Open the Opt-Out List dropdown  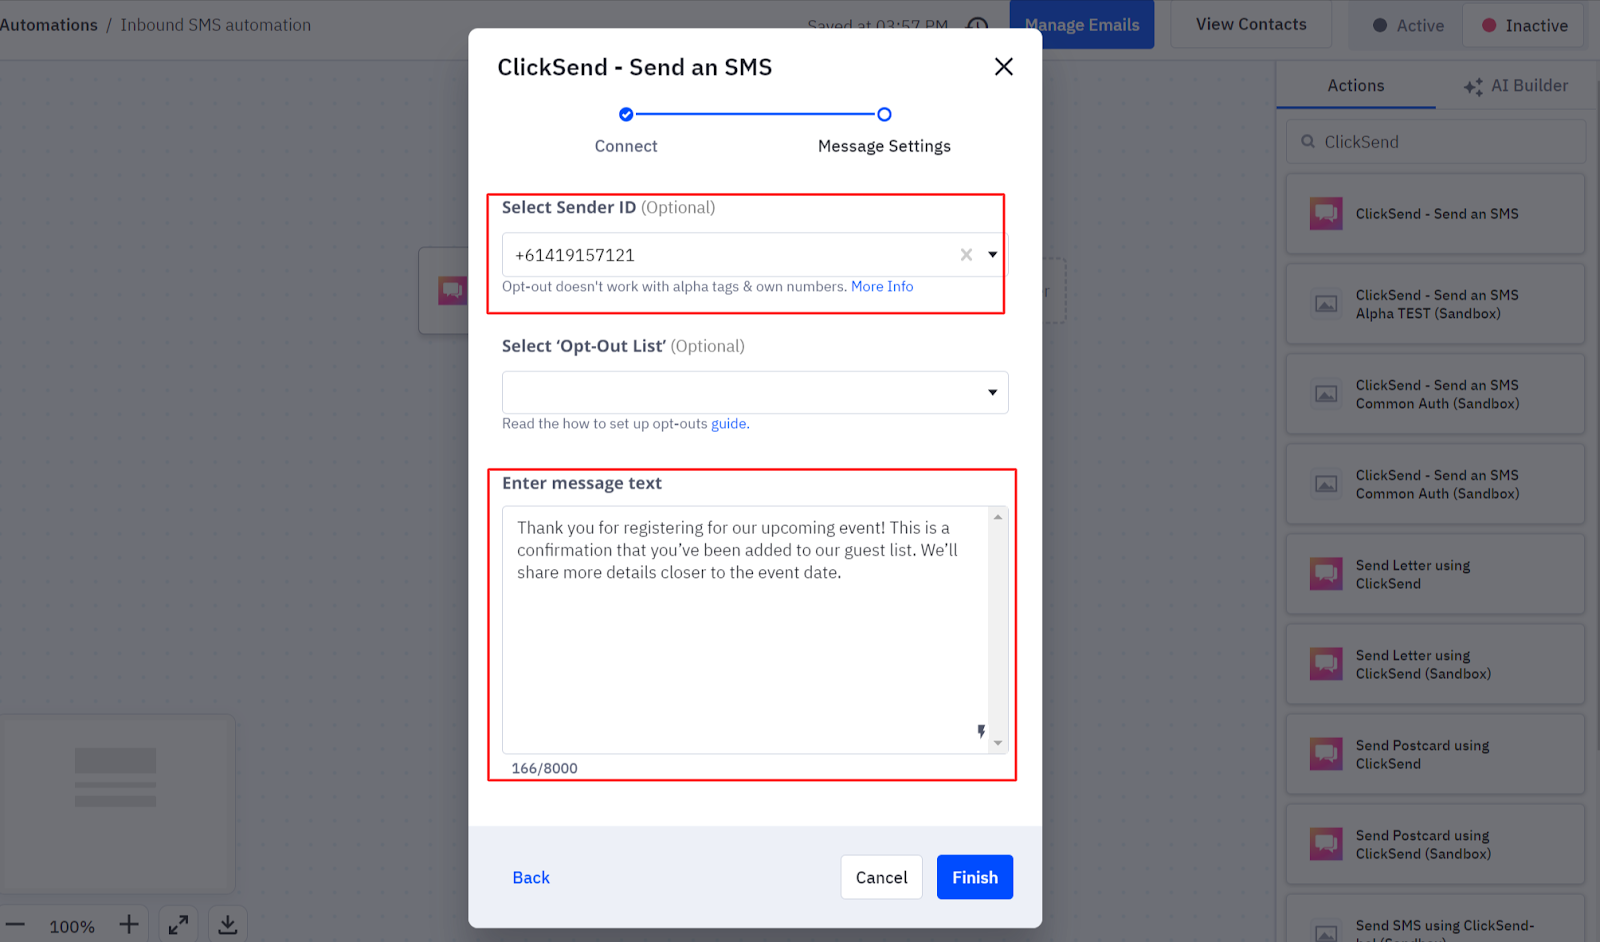point(755,392)
